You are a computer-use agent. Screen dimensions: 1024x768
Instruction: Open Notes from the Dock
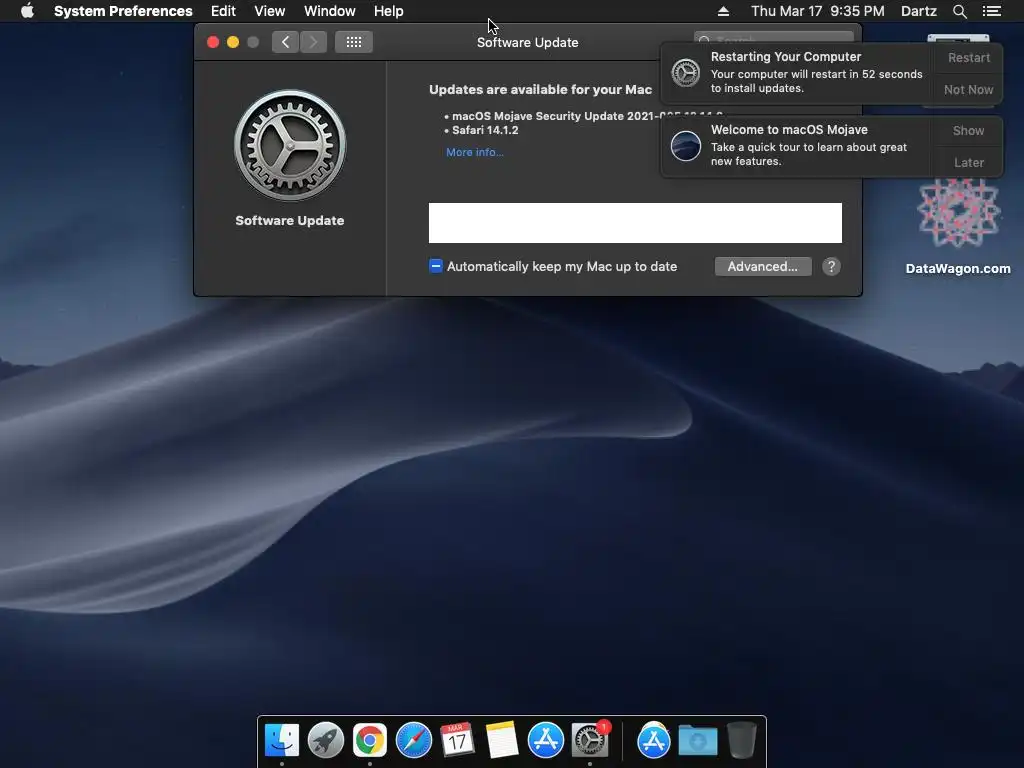(502, 741)
